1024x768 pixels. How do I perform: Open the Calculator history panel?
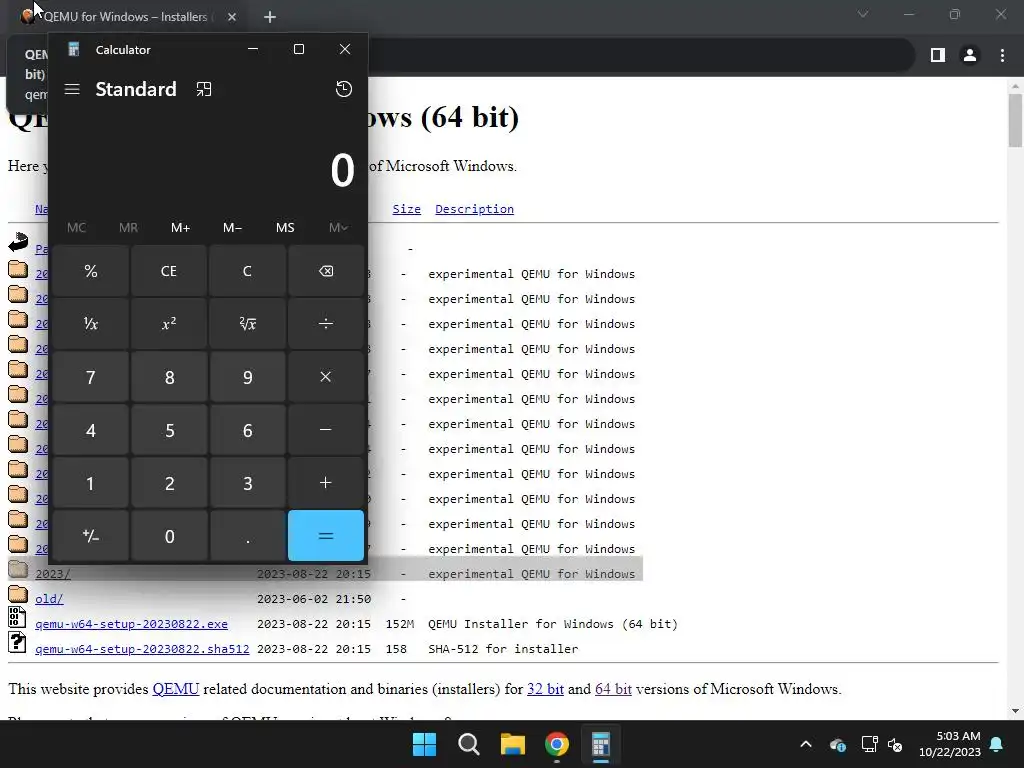(x=344, y=89)
